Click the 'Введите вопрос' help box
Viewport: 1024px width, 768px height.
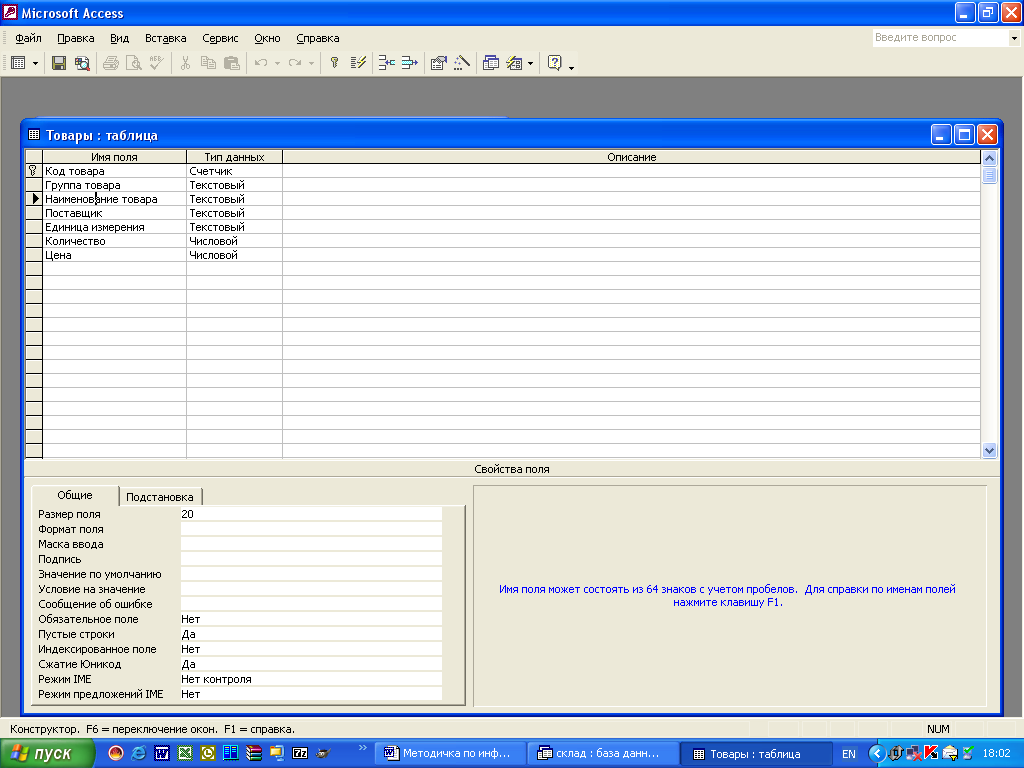940,38
